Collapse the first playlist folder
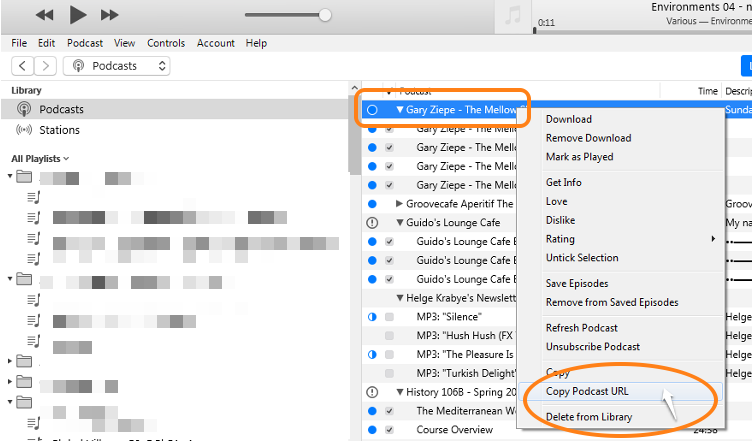The height and width of the screenshot is (441, 752). point(10,176)
